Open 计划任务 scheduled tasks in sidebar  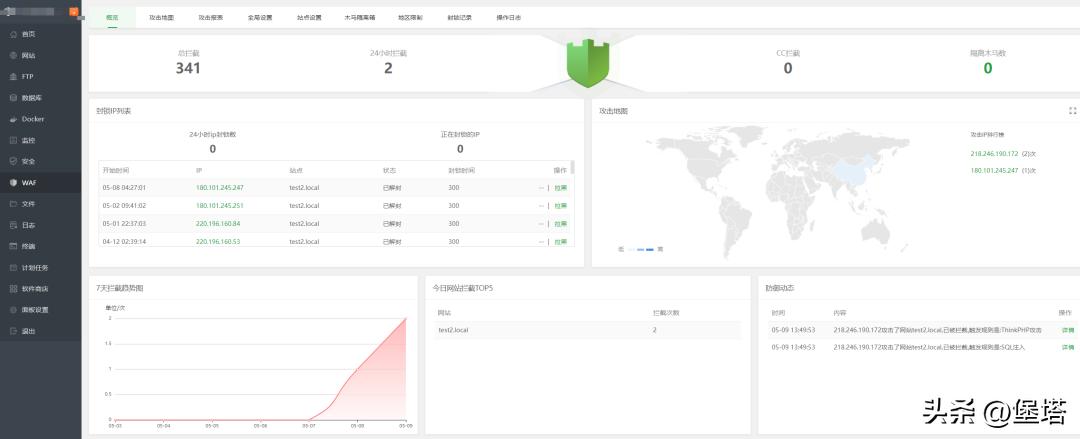coord(34,268)
